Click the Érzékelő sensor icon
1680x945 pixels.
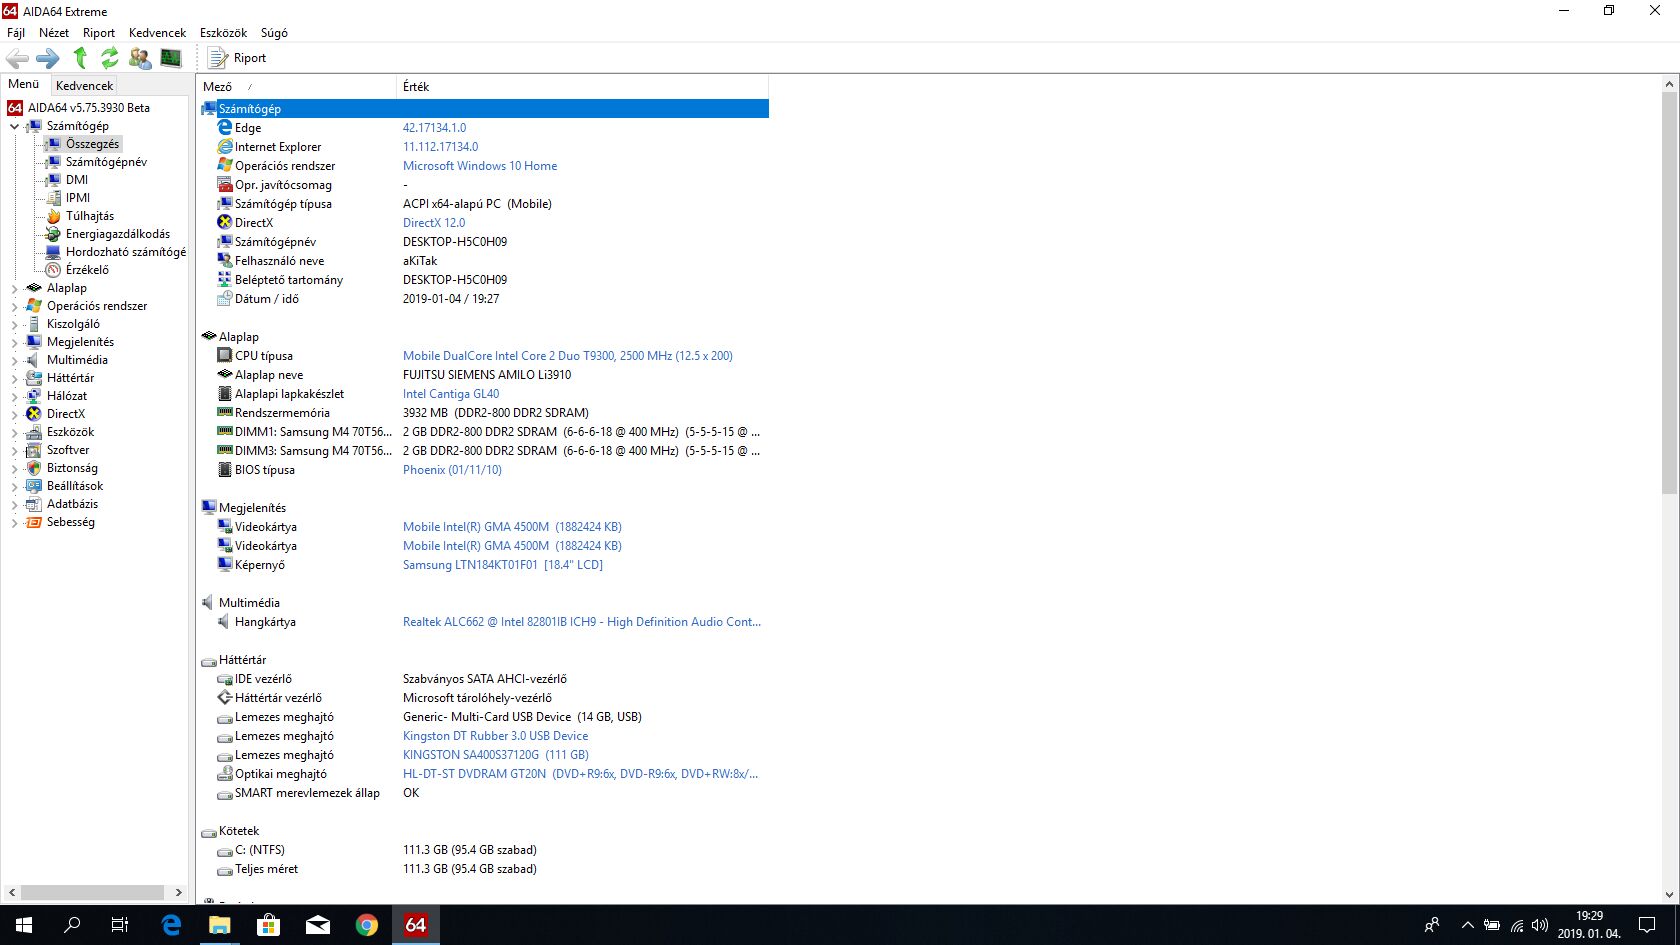tap(53, 270)
